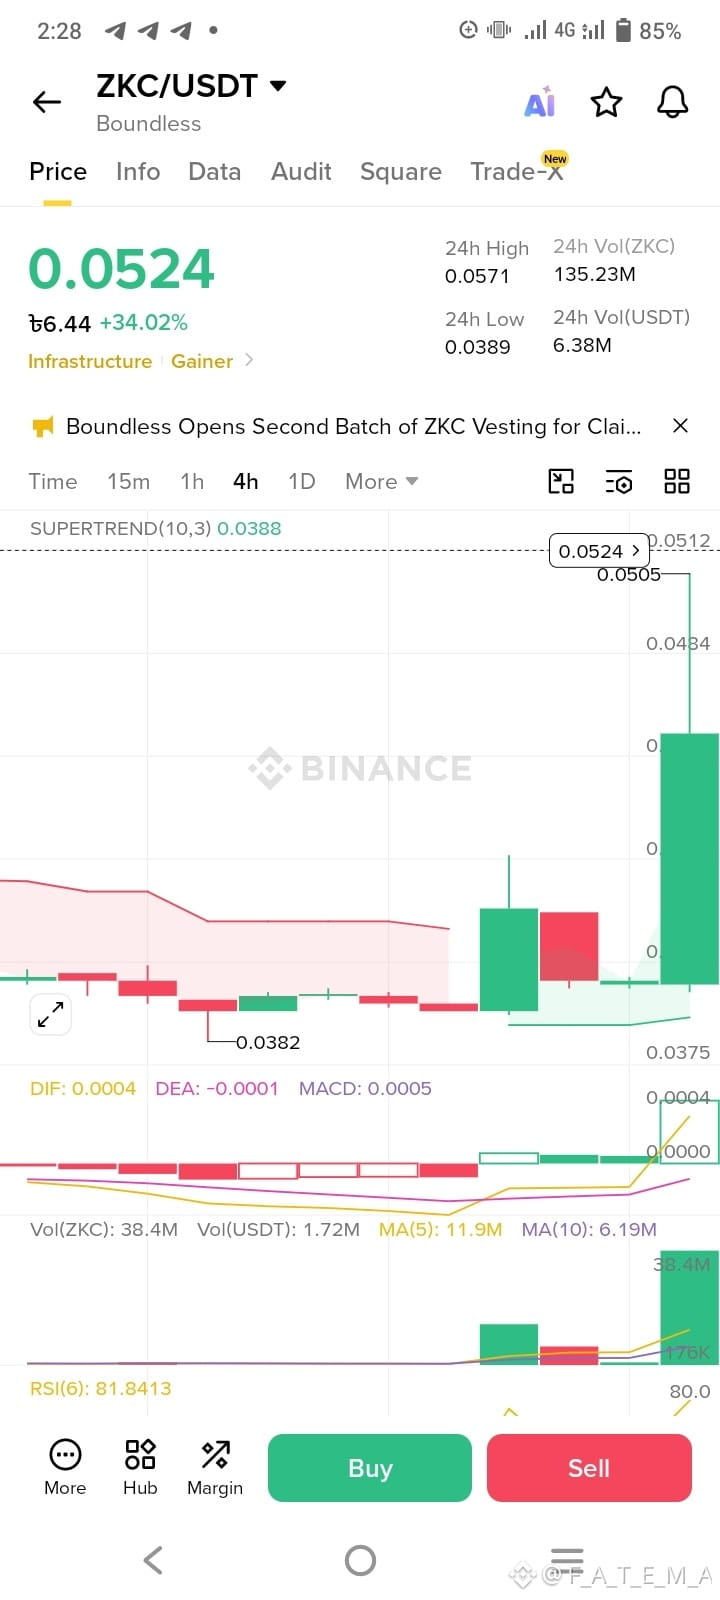
Task: Switch to the Info tab
Action: [x=138, y=172]
